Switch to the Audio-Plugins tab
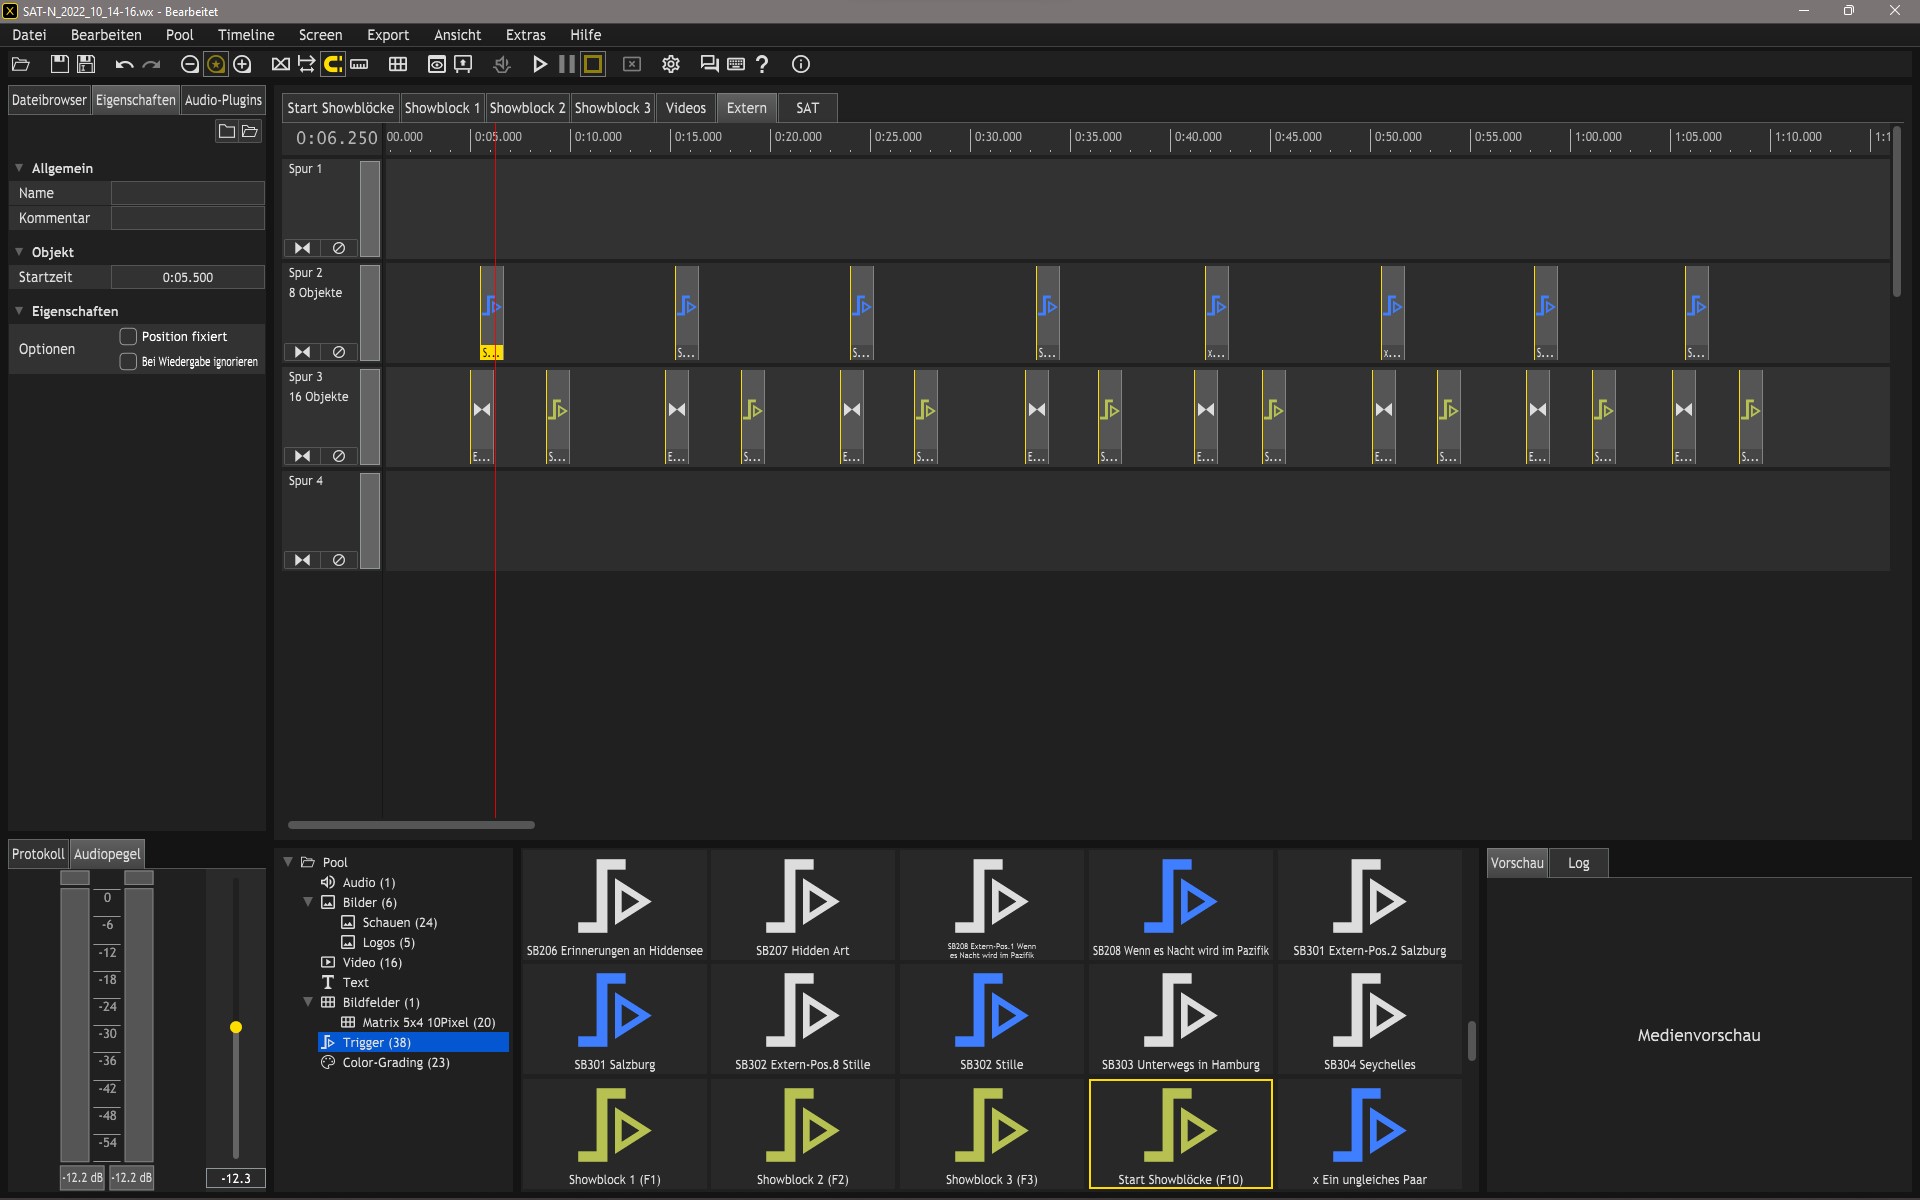This screenshot has width=1920, height=1200. click(223, 100)
